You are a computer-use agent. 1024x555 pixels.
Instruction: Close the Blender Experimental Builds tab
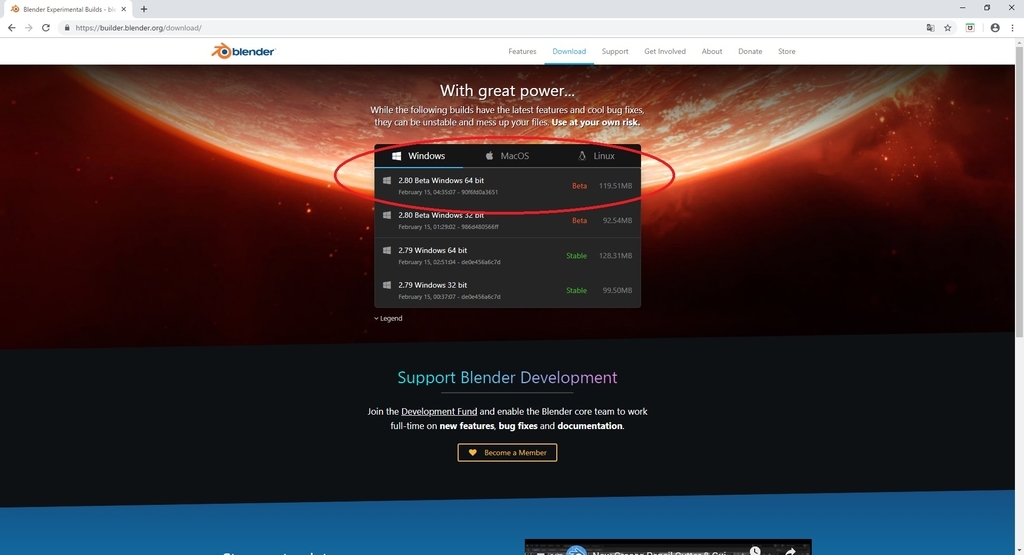pos(123,9)
